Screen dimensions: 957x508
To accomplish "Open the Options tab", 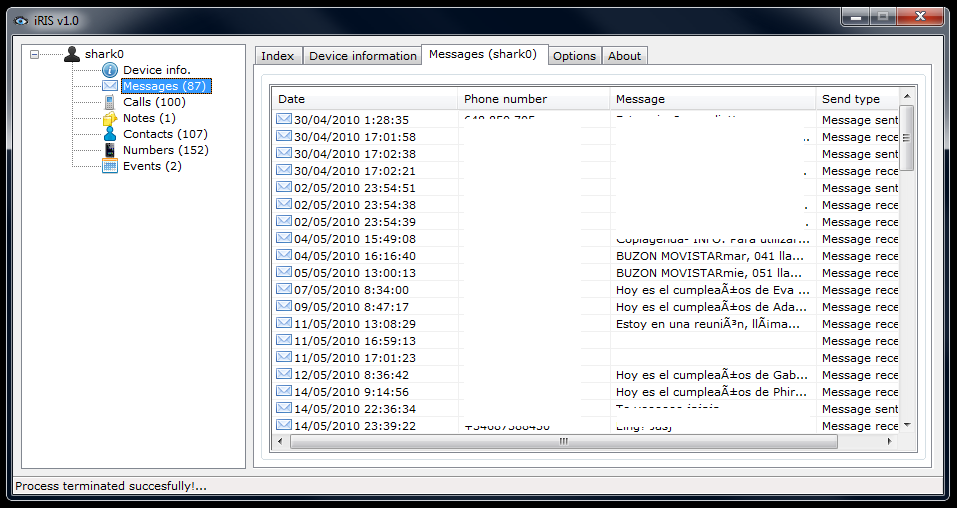I will [x=574, y=56].
